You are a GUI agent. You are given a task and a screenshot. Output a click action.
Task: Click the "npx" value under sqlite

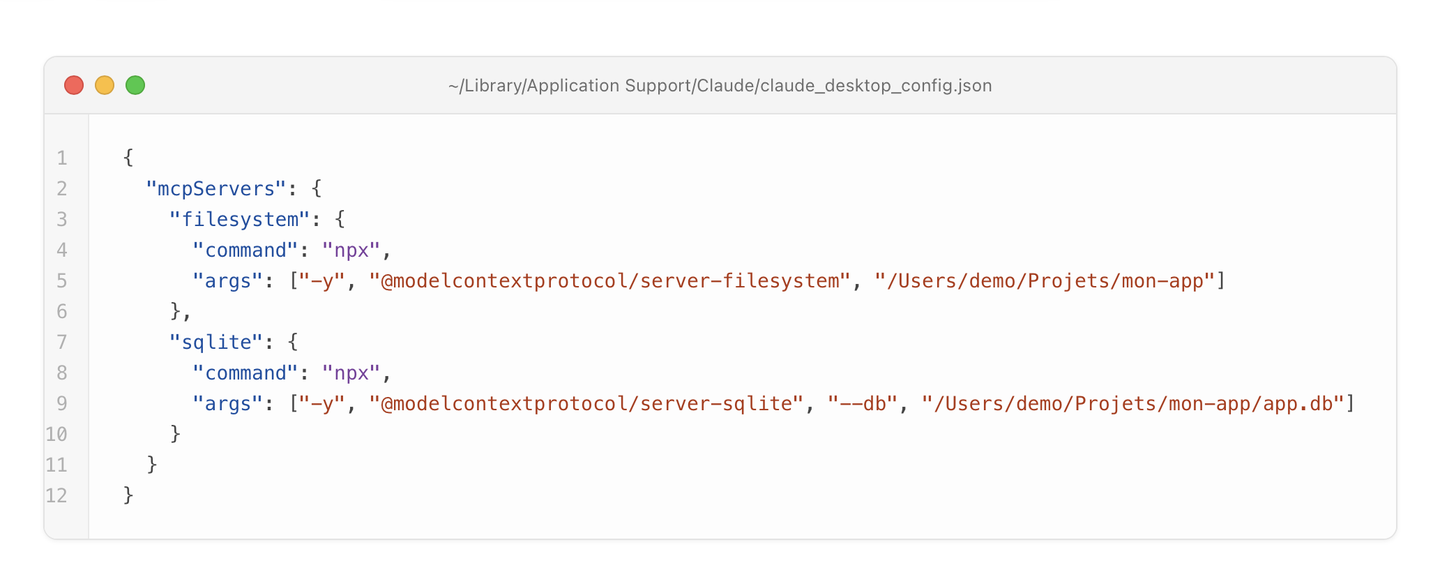point(352,372)
